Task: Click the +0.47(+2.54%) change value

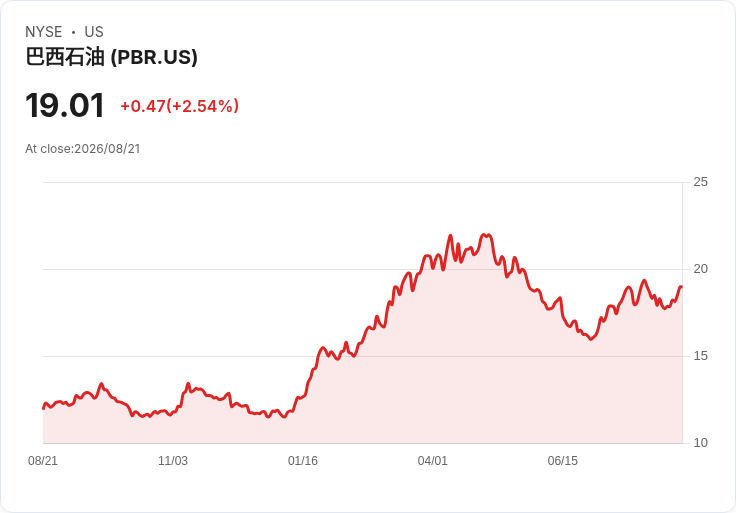Action: point(180,106)
